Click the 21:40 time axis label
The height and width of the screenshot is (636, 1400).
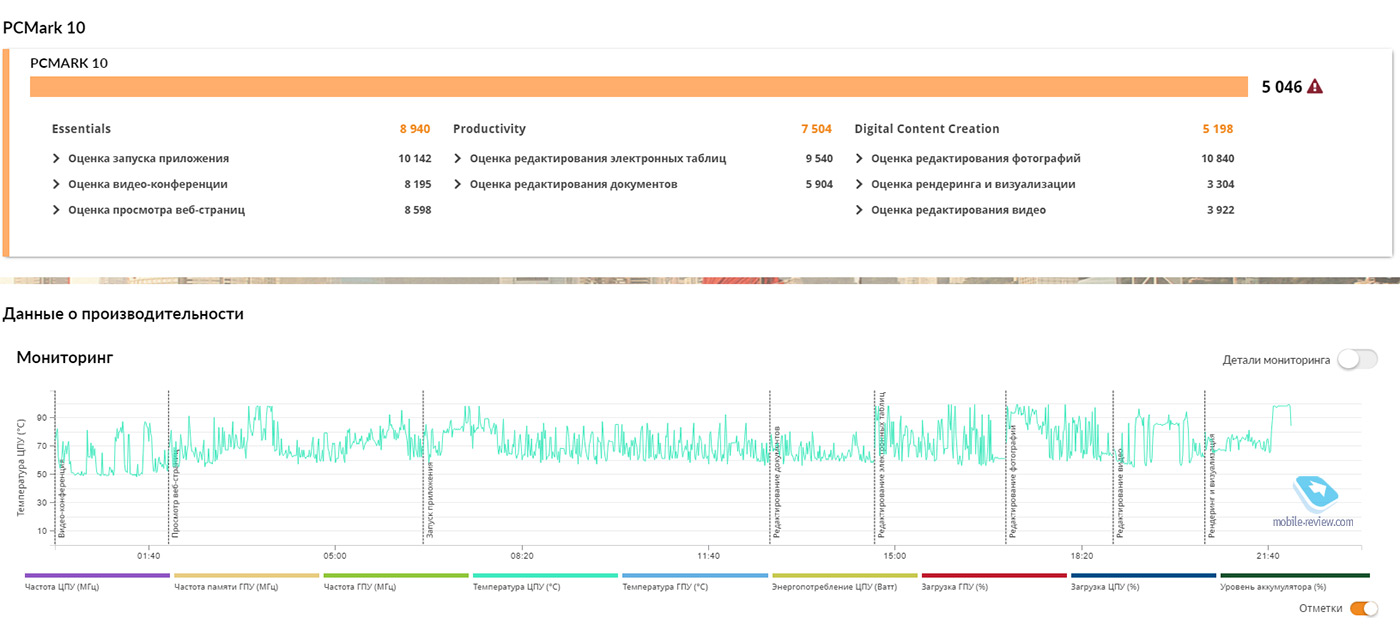[x=1268, y=555]
